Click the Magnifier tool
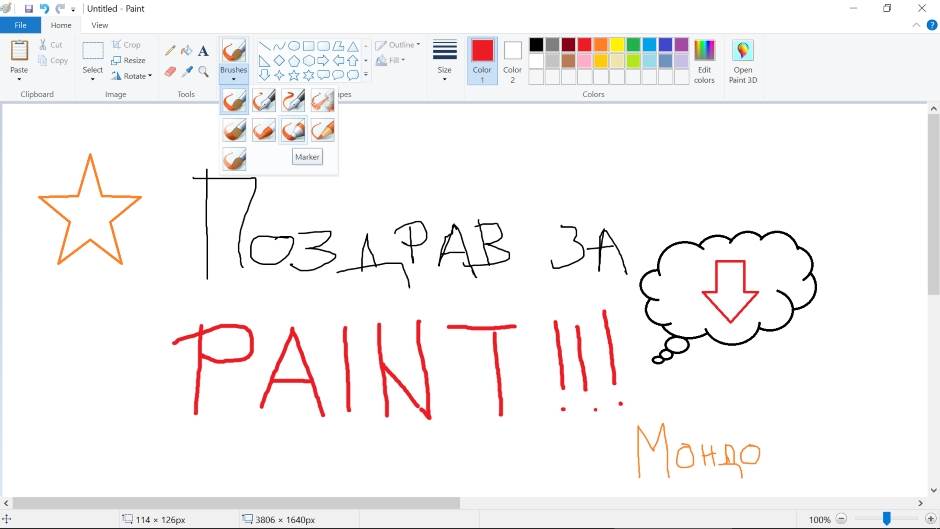Screen dimensions: 940x529 point(203,71)
